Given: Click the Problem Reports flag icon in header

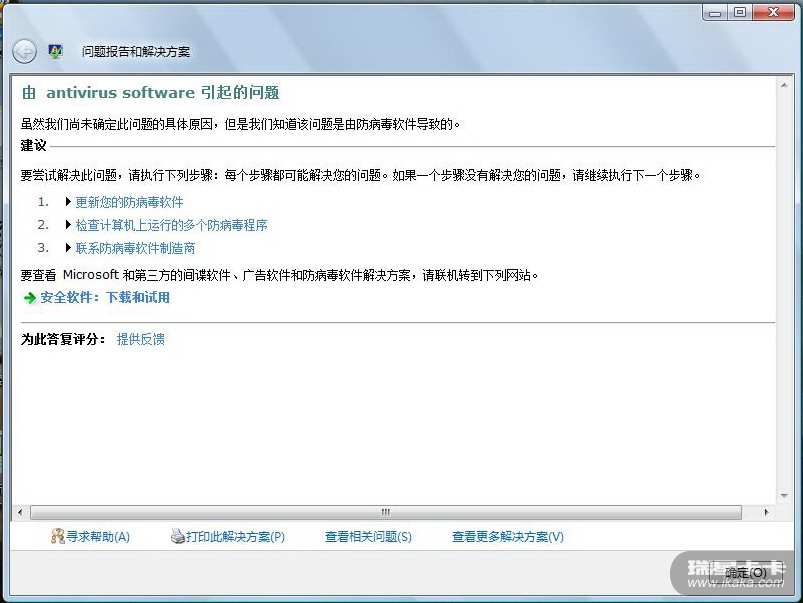Looking at the screenshot, I should (x=55, y=51).
